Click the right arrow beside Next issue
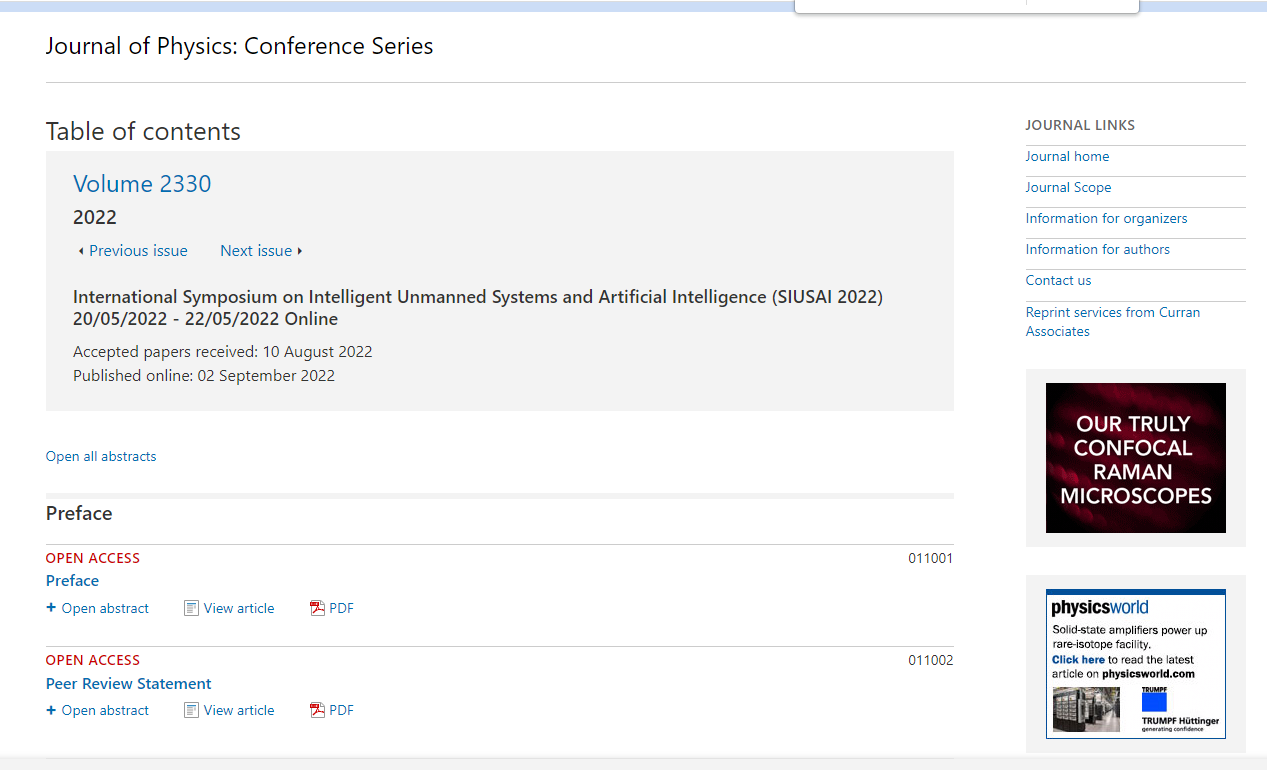 pos(300,251)
